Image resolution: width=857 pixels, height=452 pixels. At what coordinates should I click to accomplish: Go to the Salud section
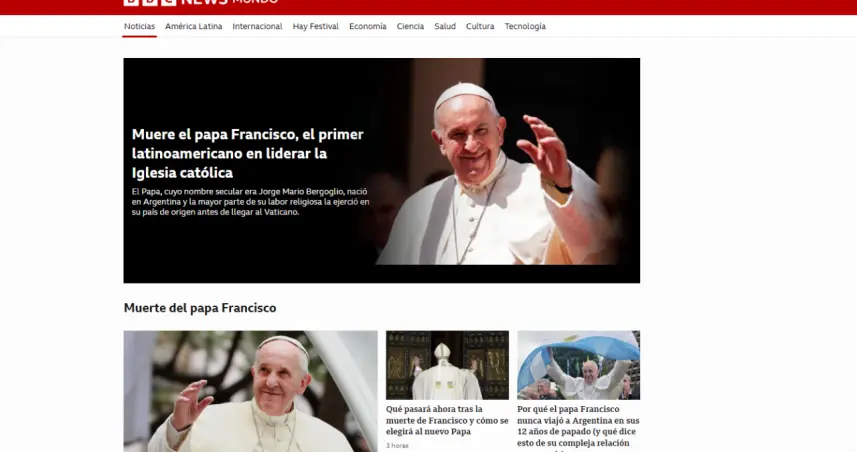445,27
